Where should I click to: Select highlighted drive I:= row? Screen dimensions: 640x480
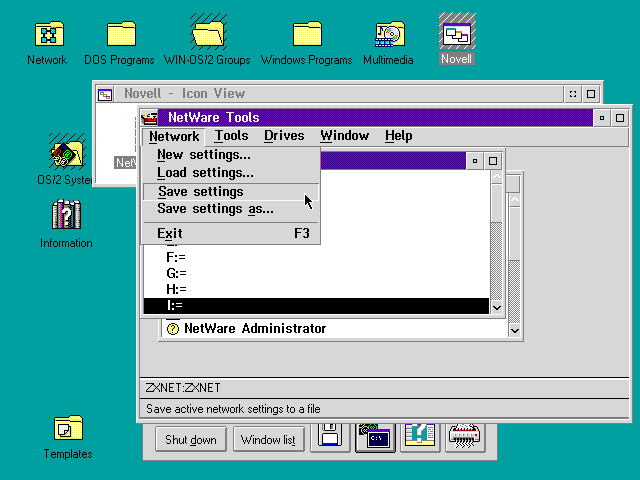pyautogui.click(x=316, y=306)
